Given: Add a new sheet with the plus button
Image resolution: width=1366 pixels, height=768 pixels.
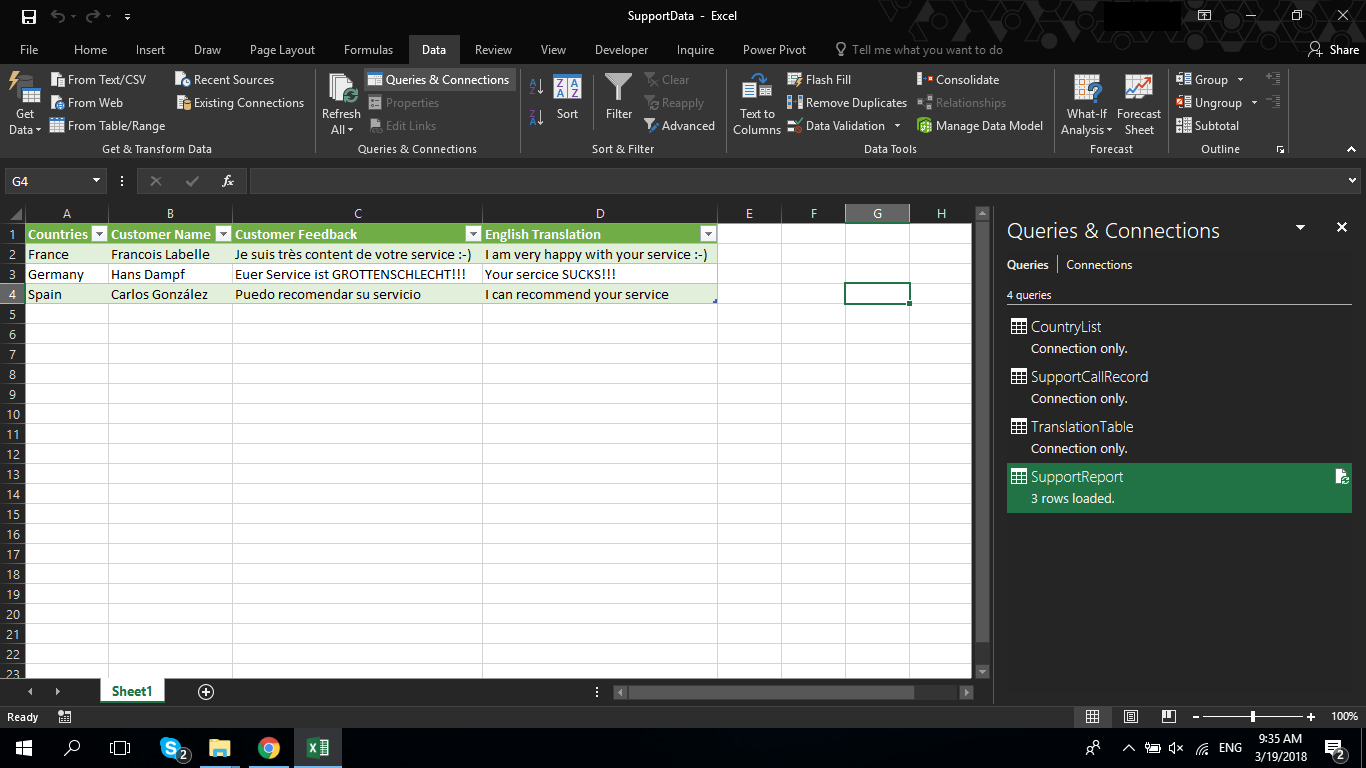Looking at the screenshot, I should click(205, 690).
